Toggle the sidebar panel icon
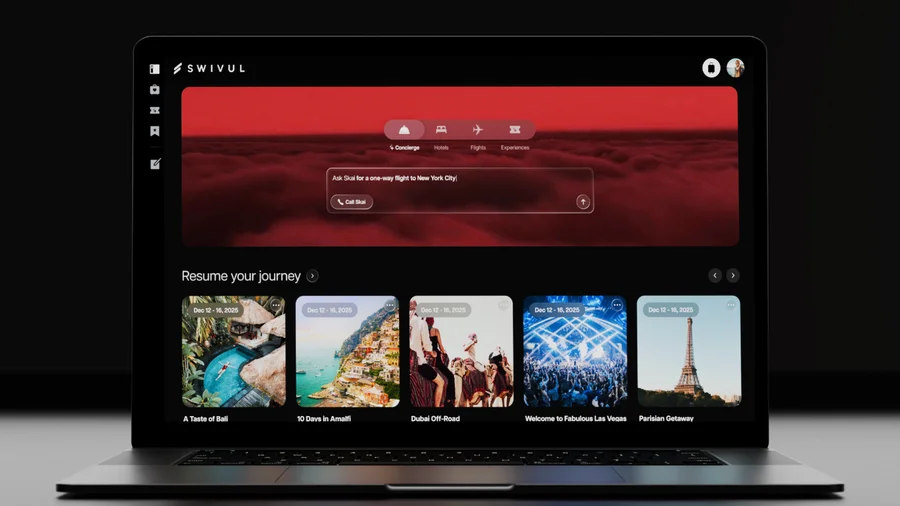The image size is (900, 506). point(155,69)
